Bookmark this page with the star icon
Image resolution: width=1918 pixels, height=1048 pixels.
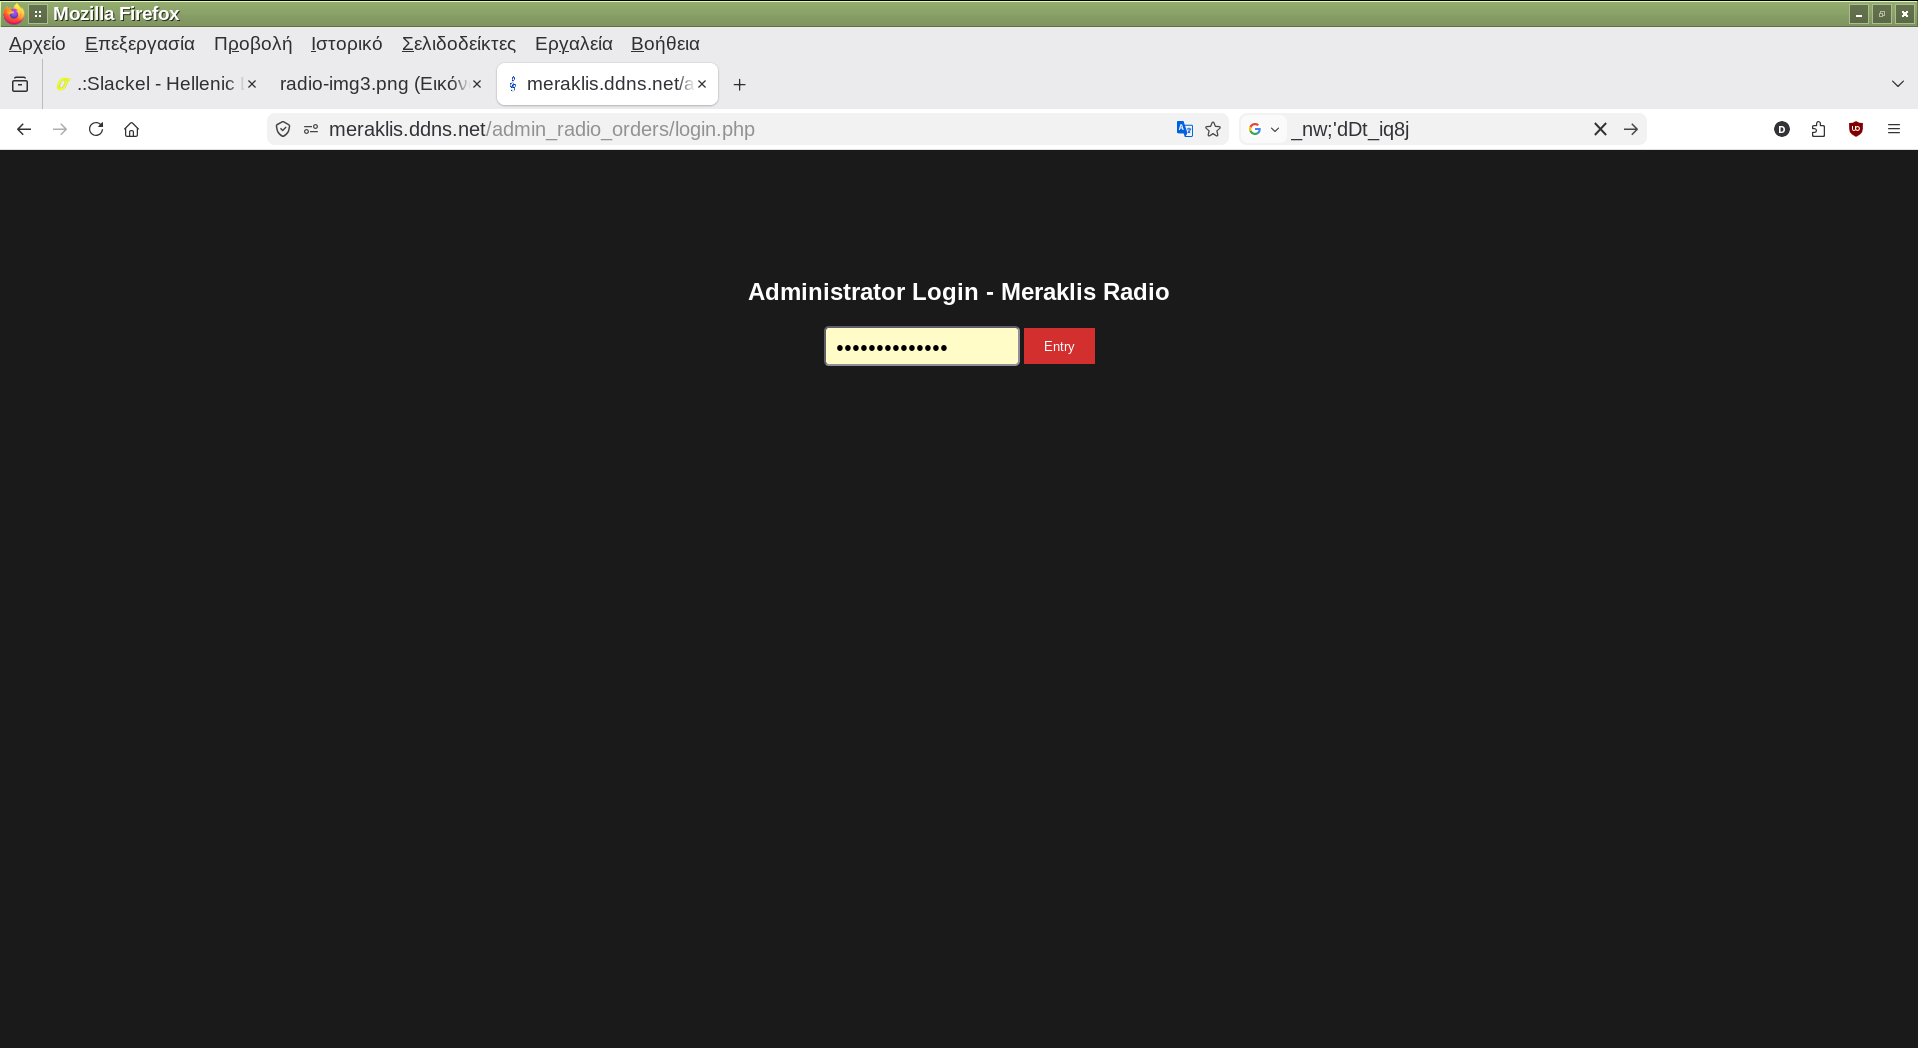pyautogui.click(x=1213, y=129)
